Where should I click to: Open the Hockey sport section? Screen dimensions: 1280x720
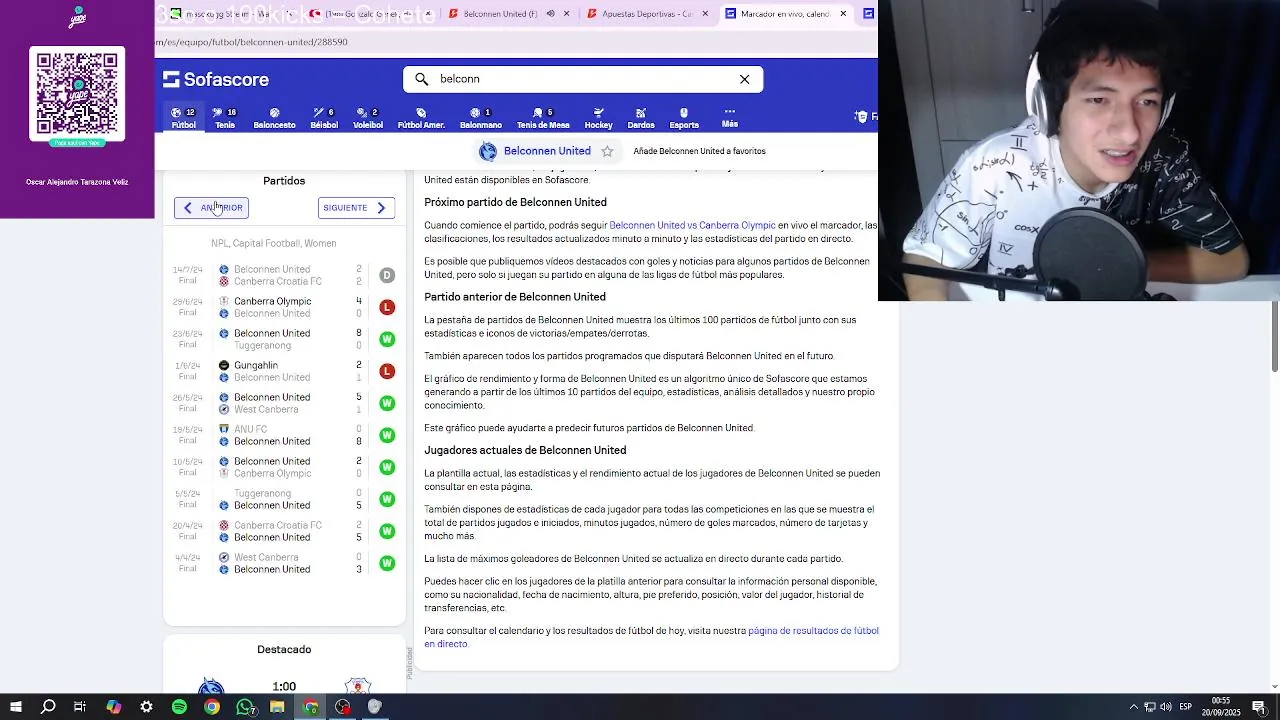click(598, 118)
